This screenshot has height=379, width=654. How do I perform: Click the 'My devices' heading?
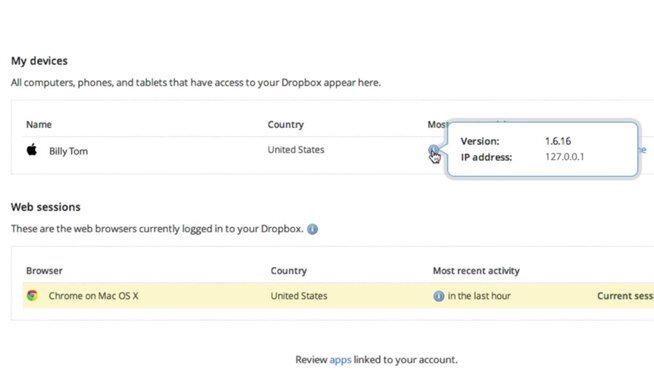[x=39, y=61]
